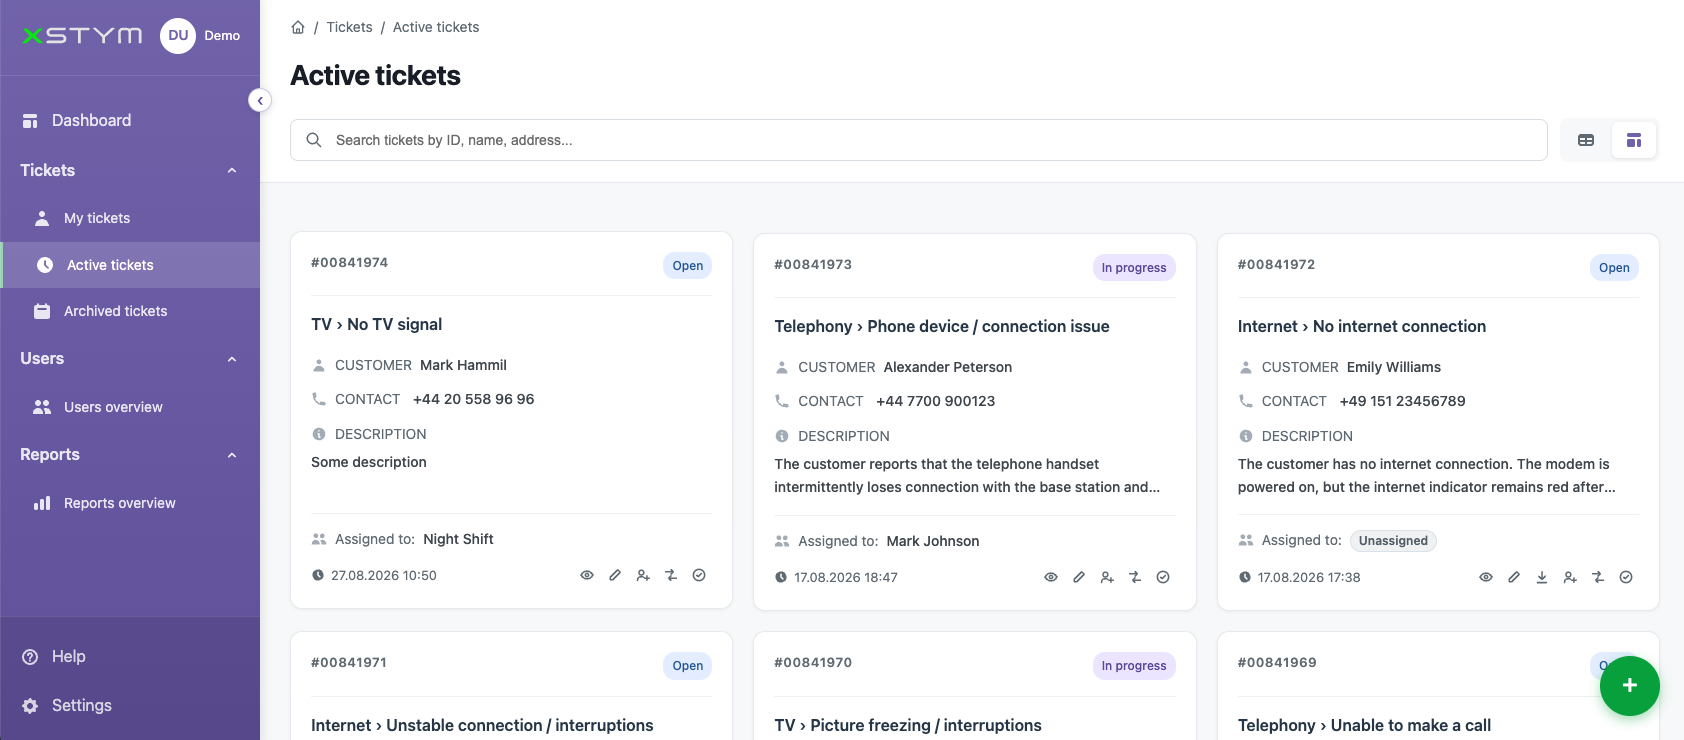This screenshot has height=740, width=1684.
Task: Click transfer arrows icon on ticket #00841974
Action: pos(671,575)
